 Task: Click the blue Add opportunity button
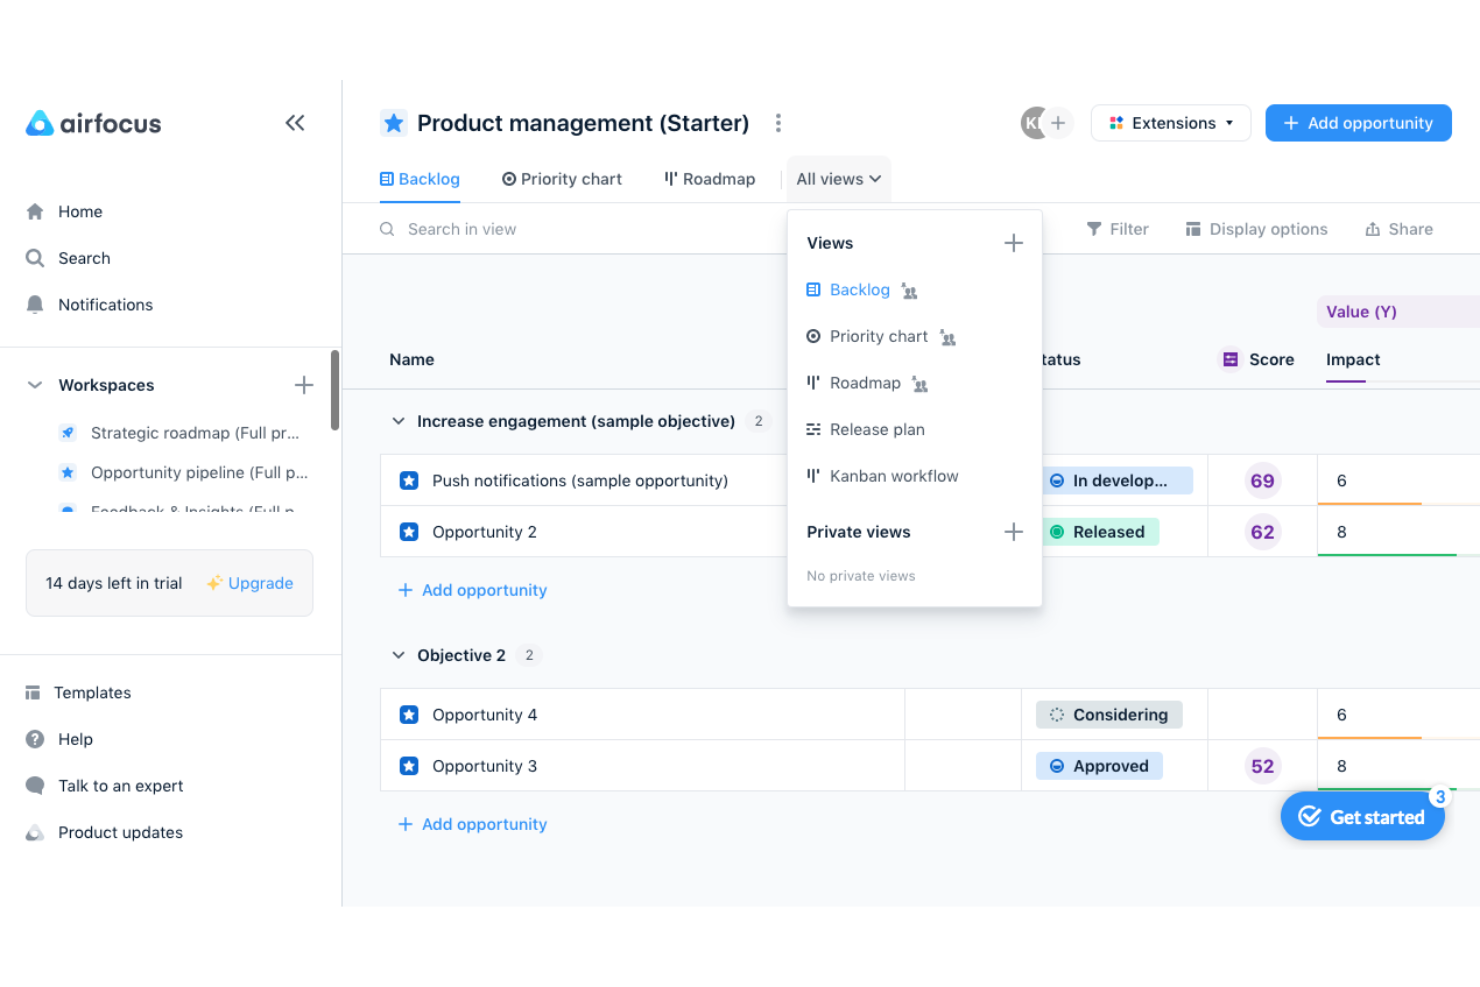1358,123
